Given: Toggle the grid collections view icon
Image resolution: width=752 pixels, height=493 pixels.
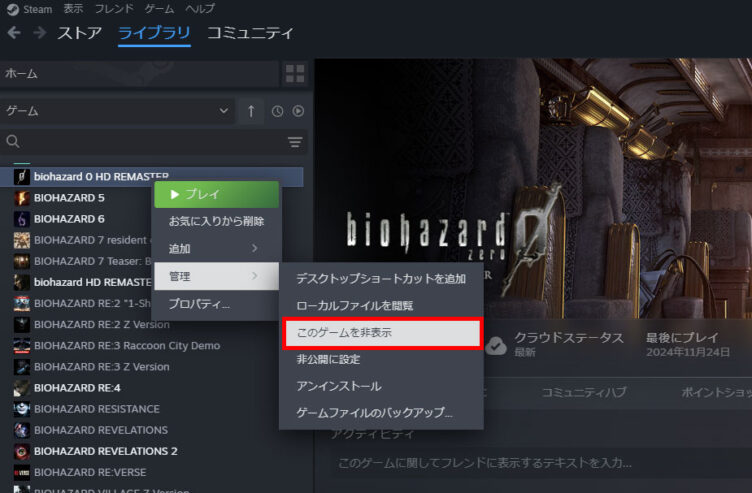Looking at the screenshot, I should pyautogui.click(x=295, y=73).
